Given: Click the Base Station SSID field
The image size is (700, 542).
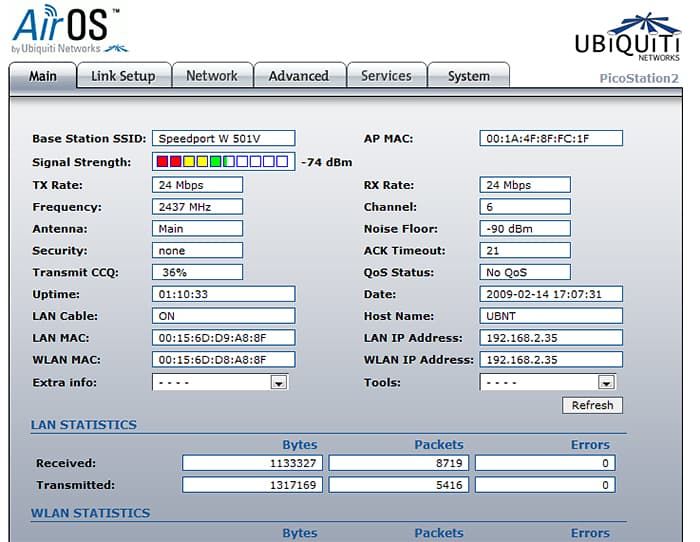Looking at the screenshot, I should pyautogui.click(x=223, y=139).
